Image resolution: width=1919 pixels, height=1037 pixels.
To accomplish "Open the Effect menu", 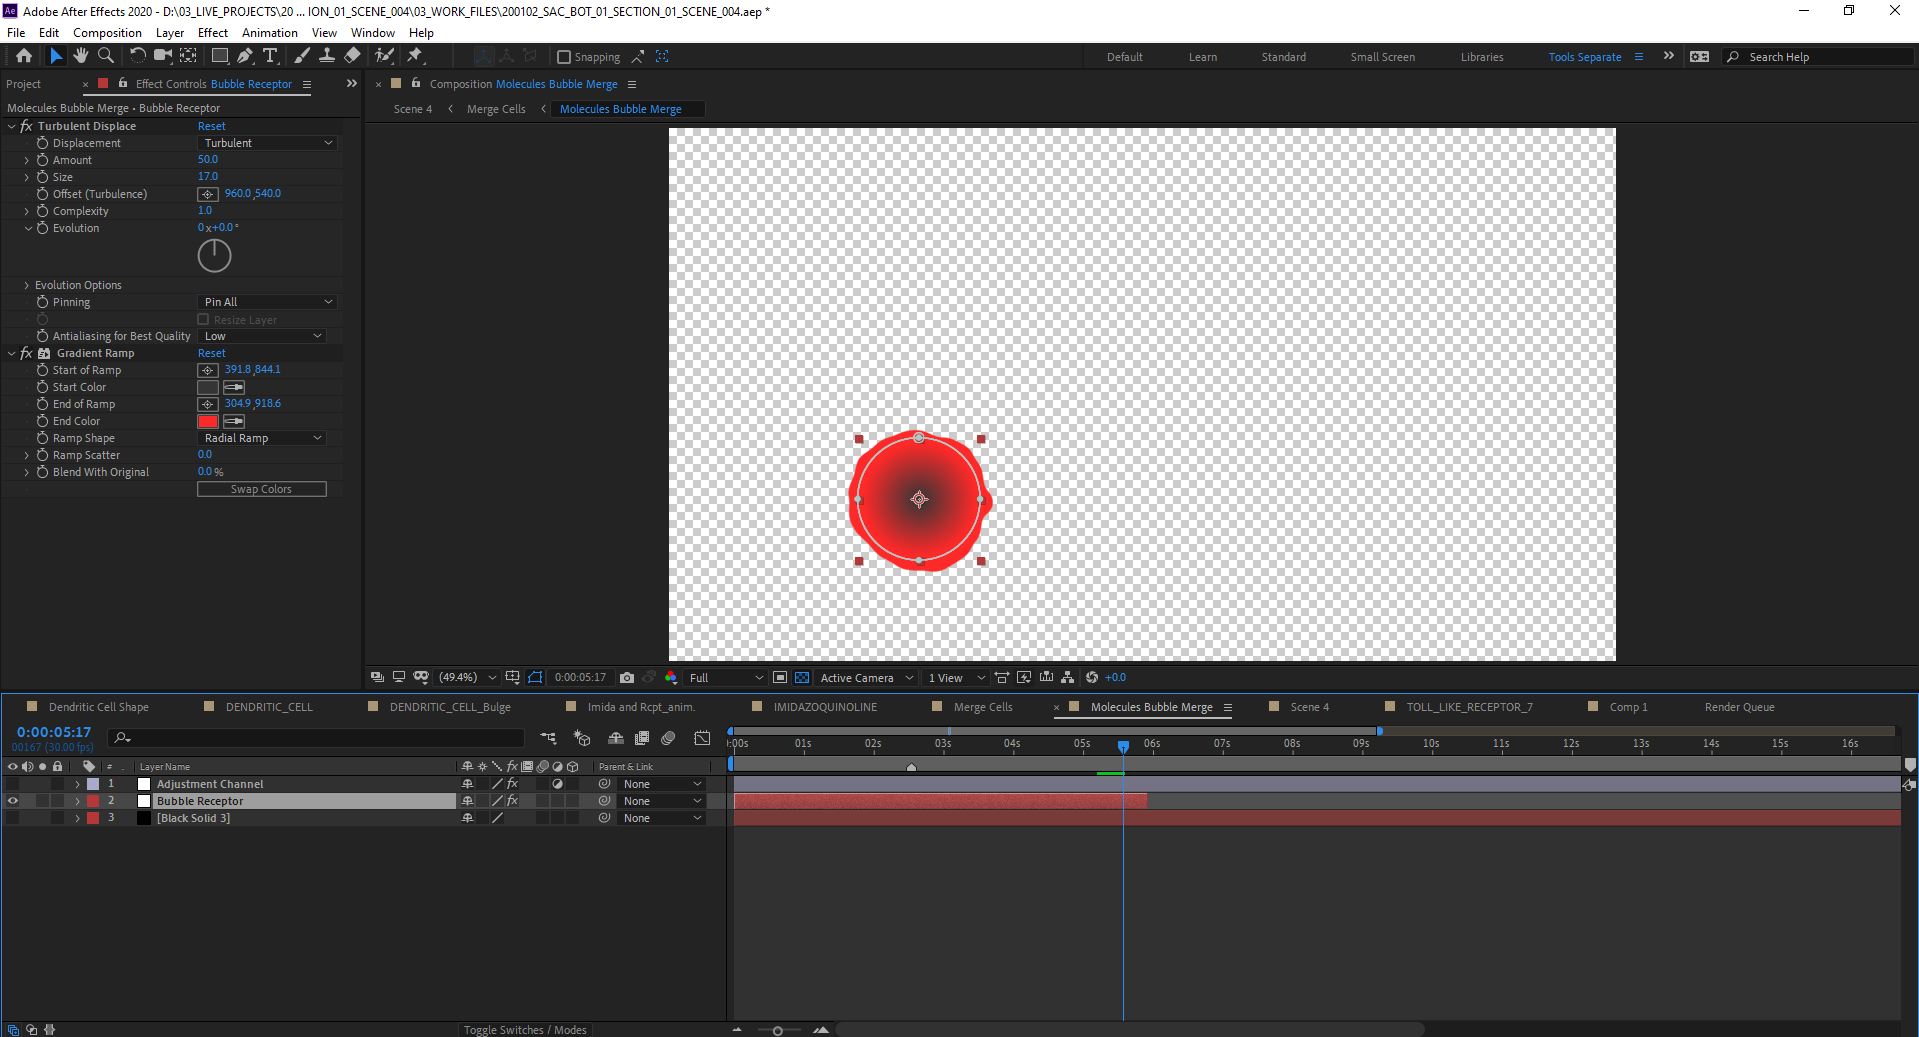I will tap(212, 32).
